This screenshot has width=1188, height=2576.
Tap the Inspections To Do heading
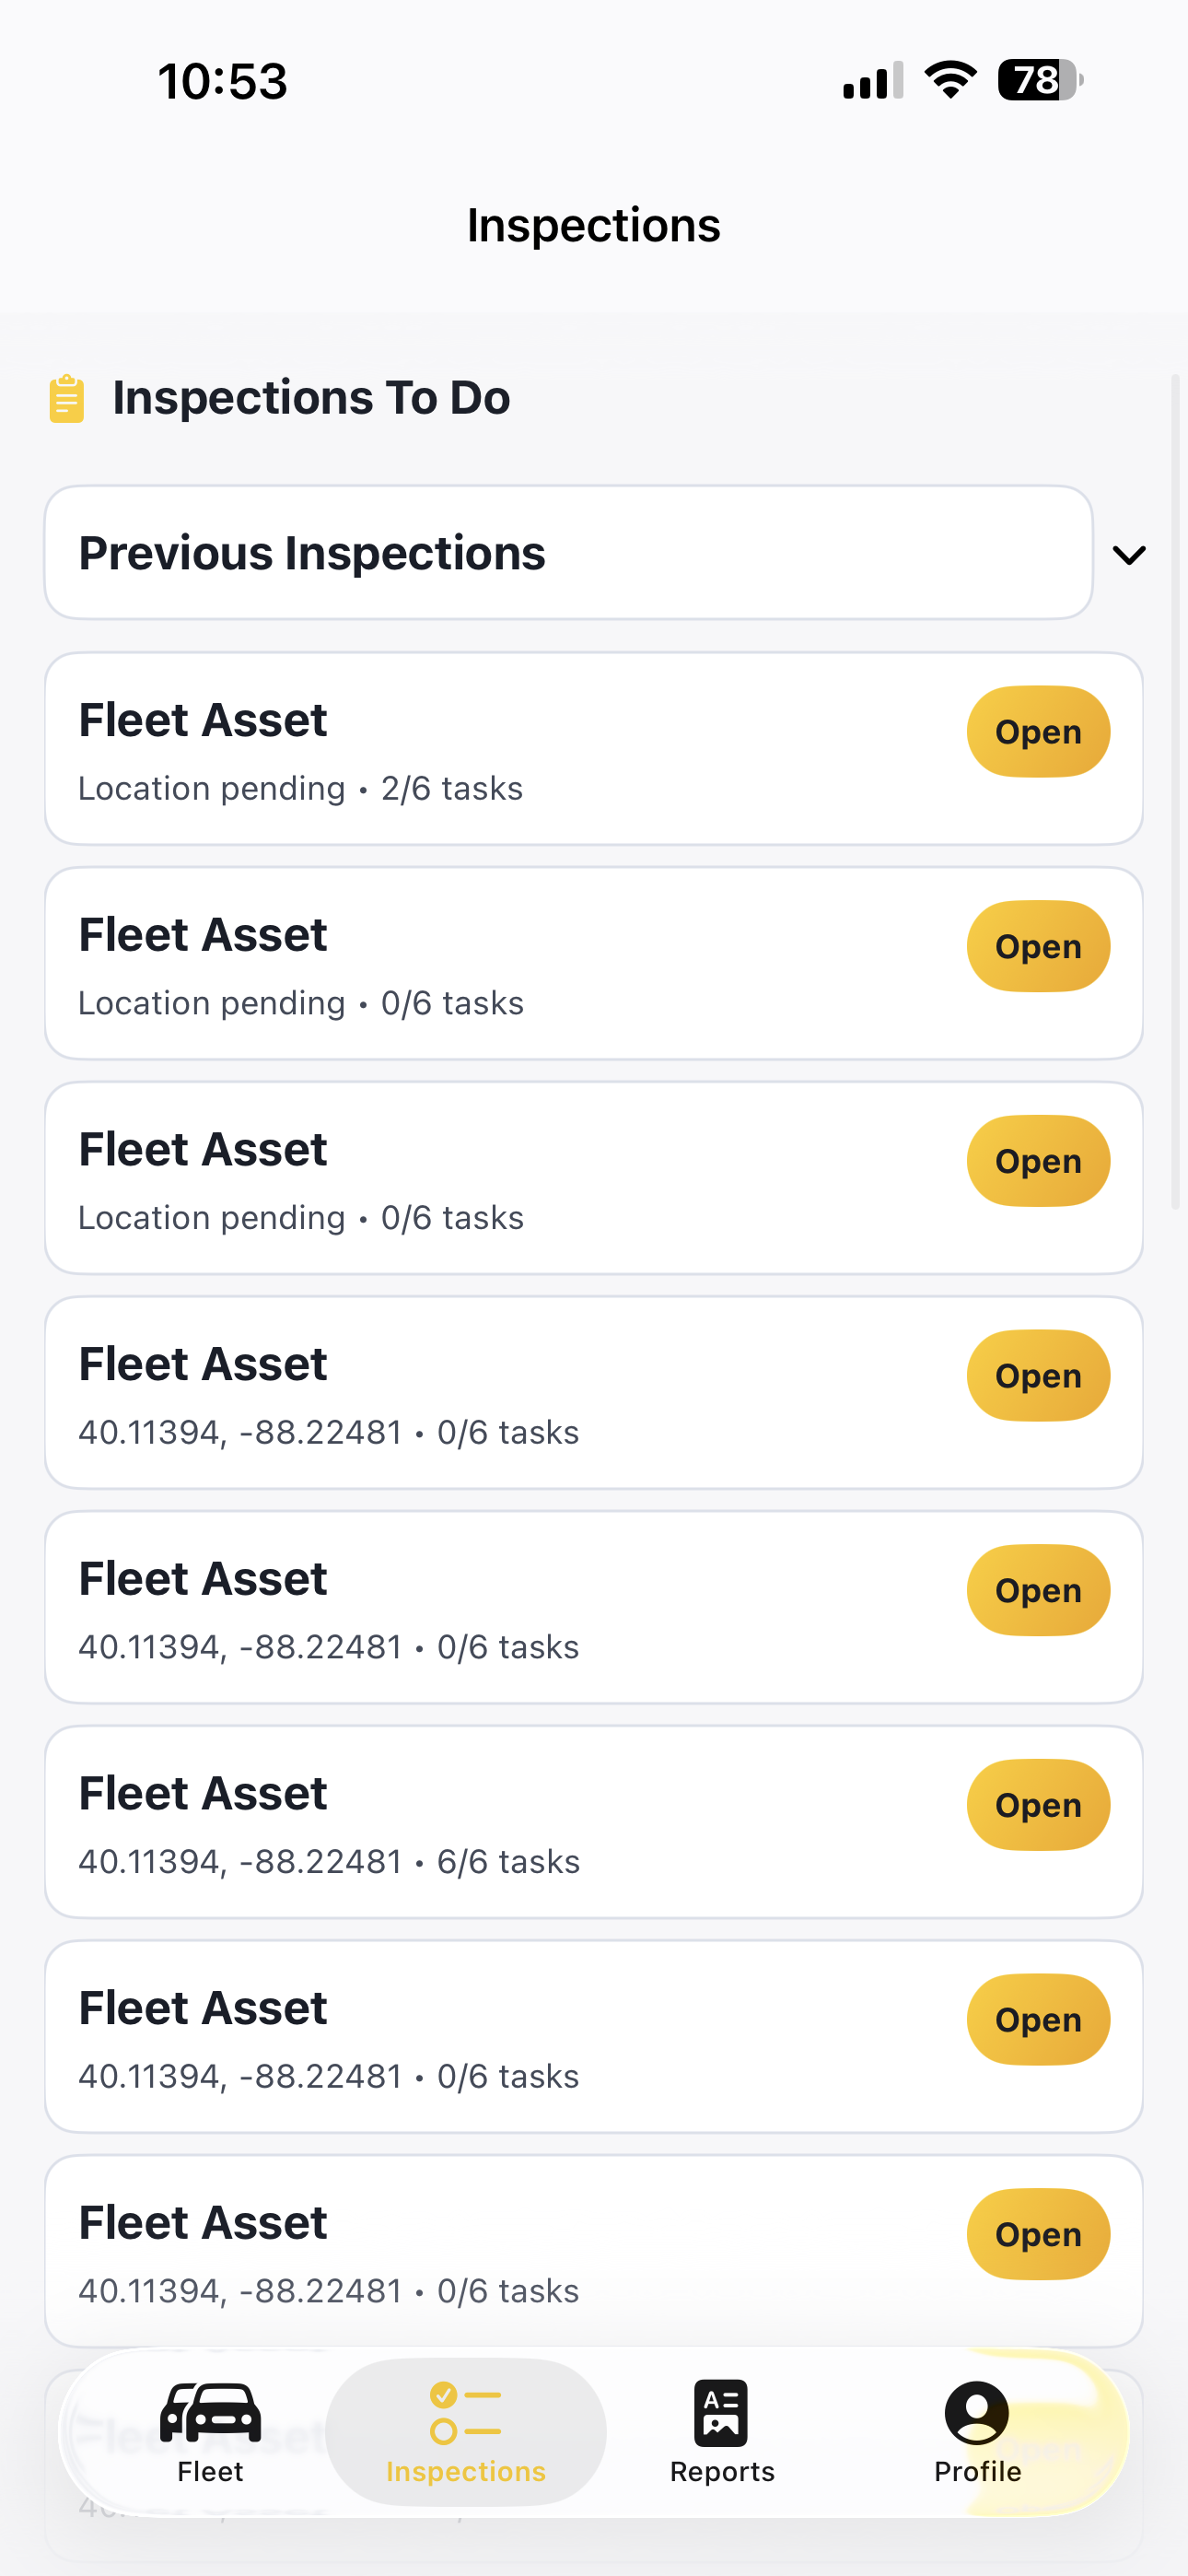coord(311,398)
